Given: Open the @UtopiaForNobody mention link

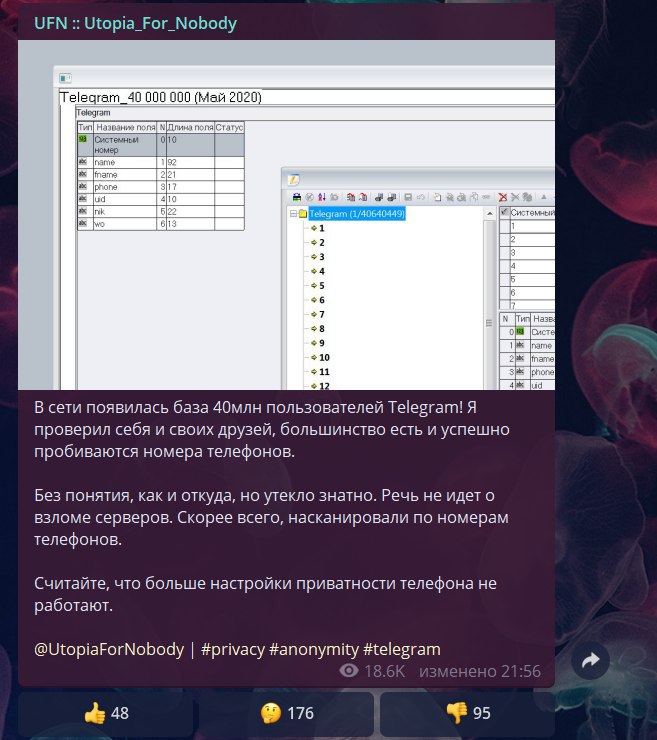Looking at the screenshot, I should [x=109, y=649].
